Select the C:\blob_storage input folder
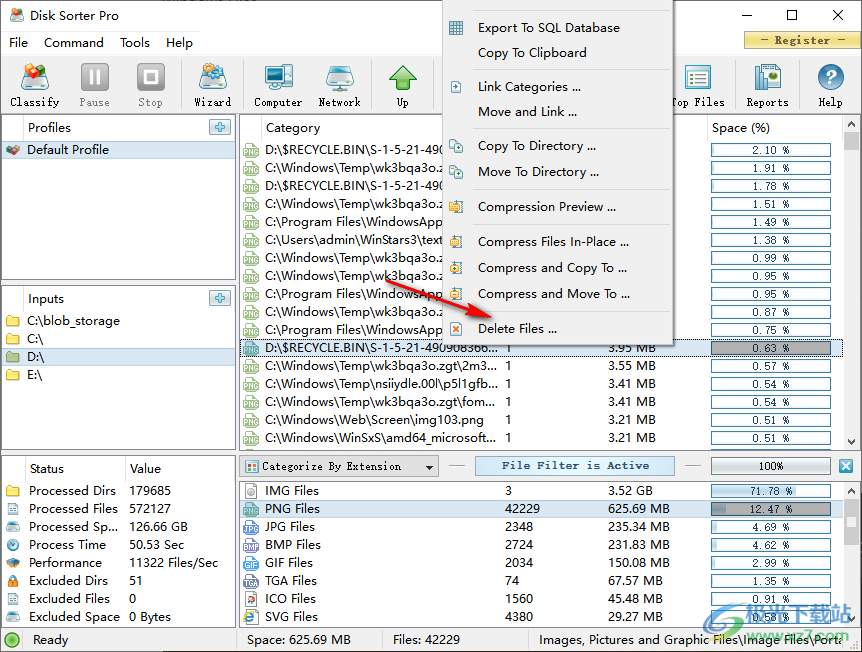 point(119,321)
